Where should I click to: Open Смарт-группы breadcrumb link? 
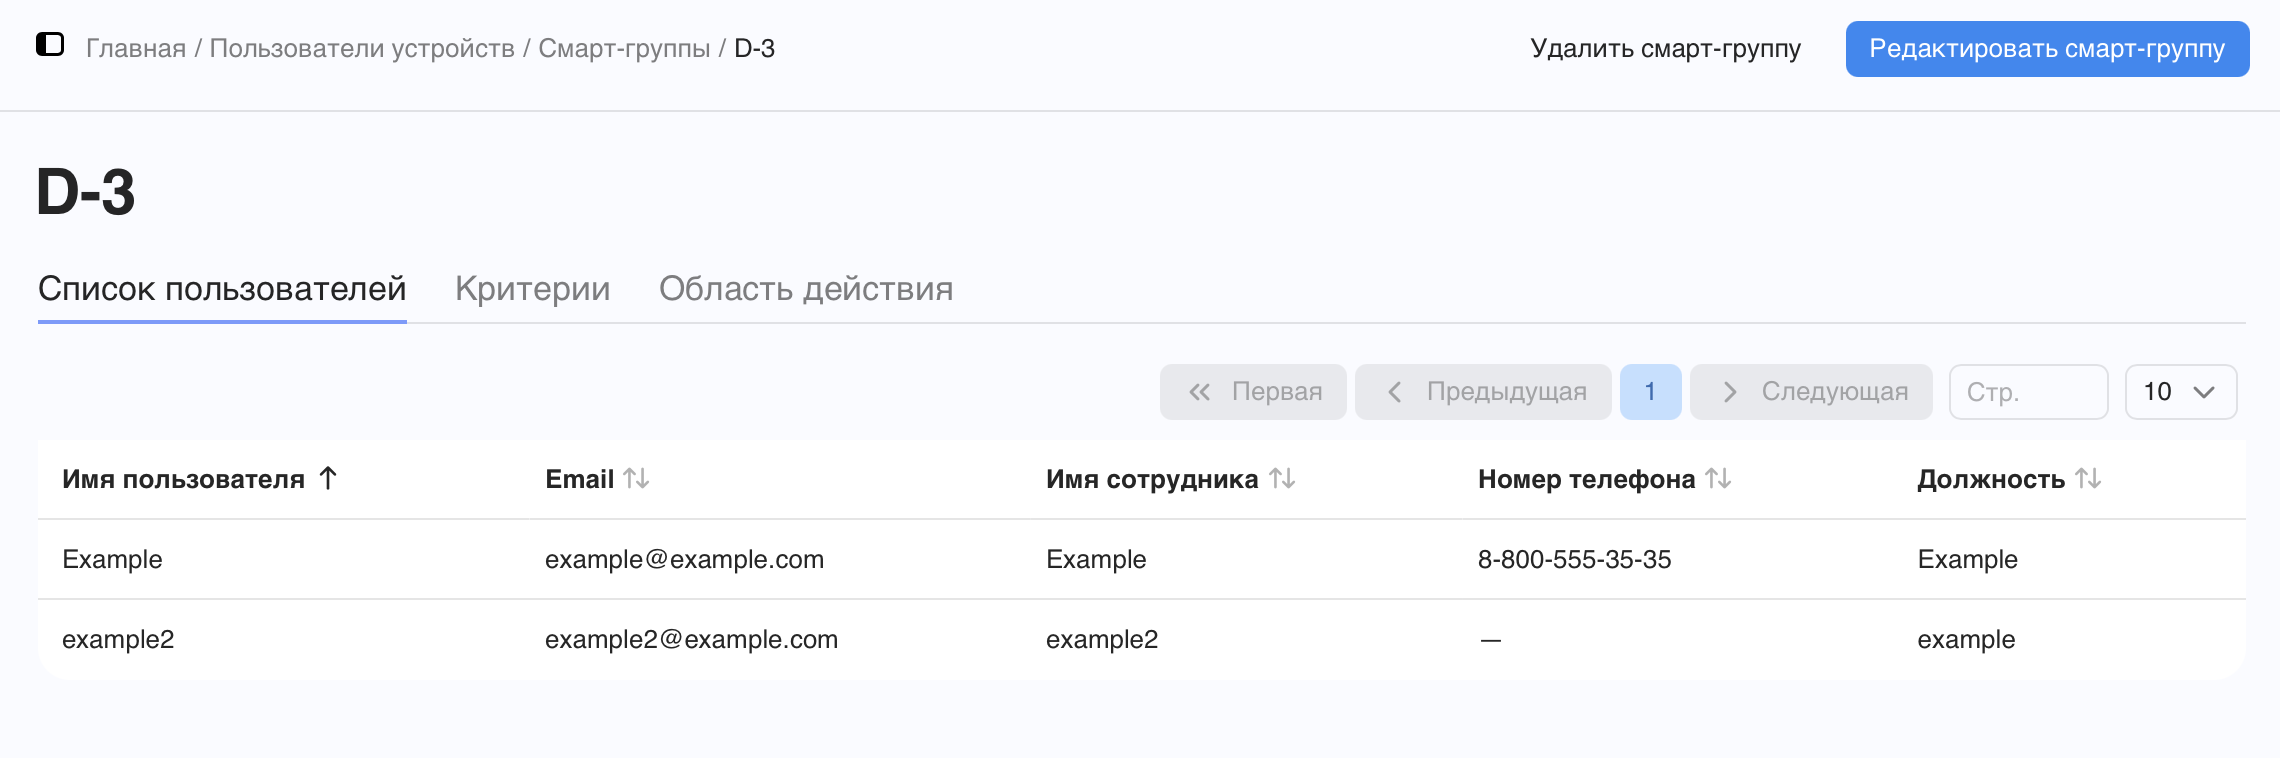pos(624,48)
